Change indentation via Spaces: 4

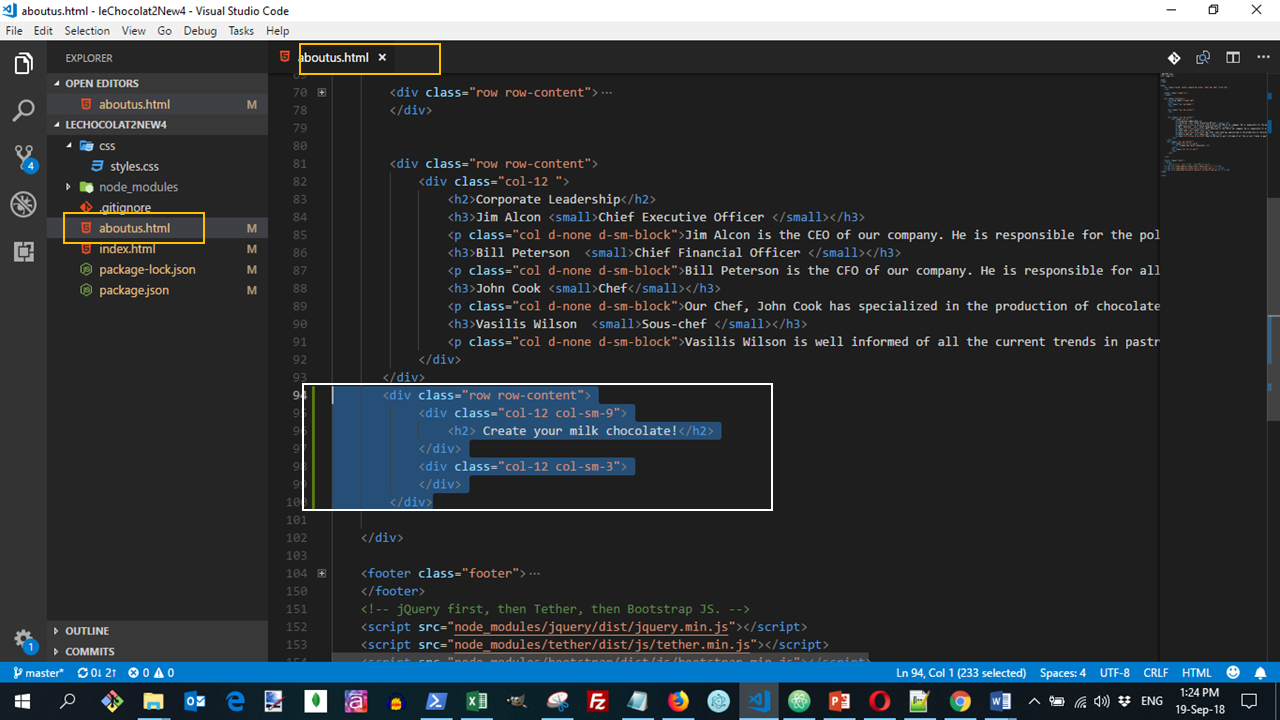point(1063,673)
